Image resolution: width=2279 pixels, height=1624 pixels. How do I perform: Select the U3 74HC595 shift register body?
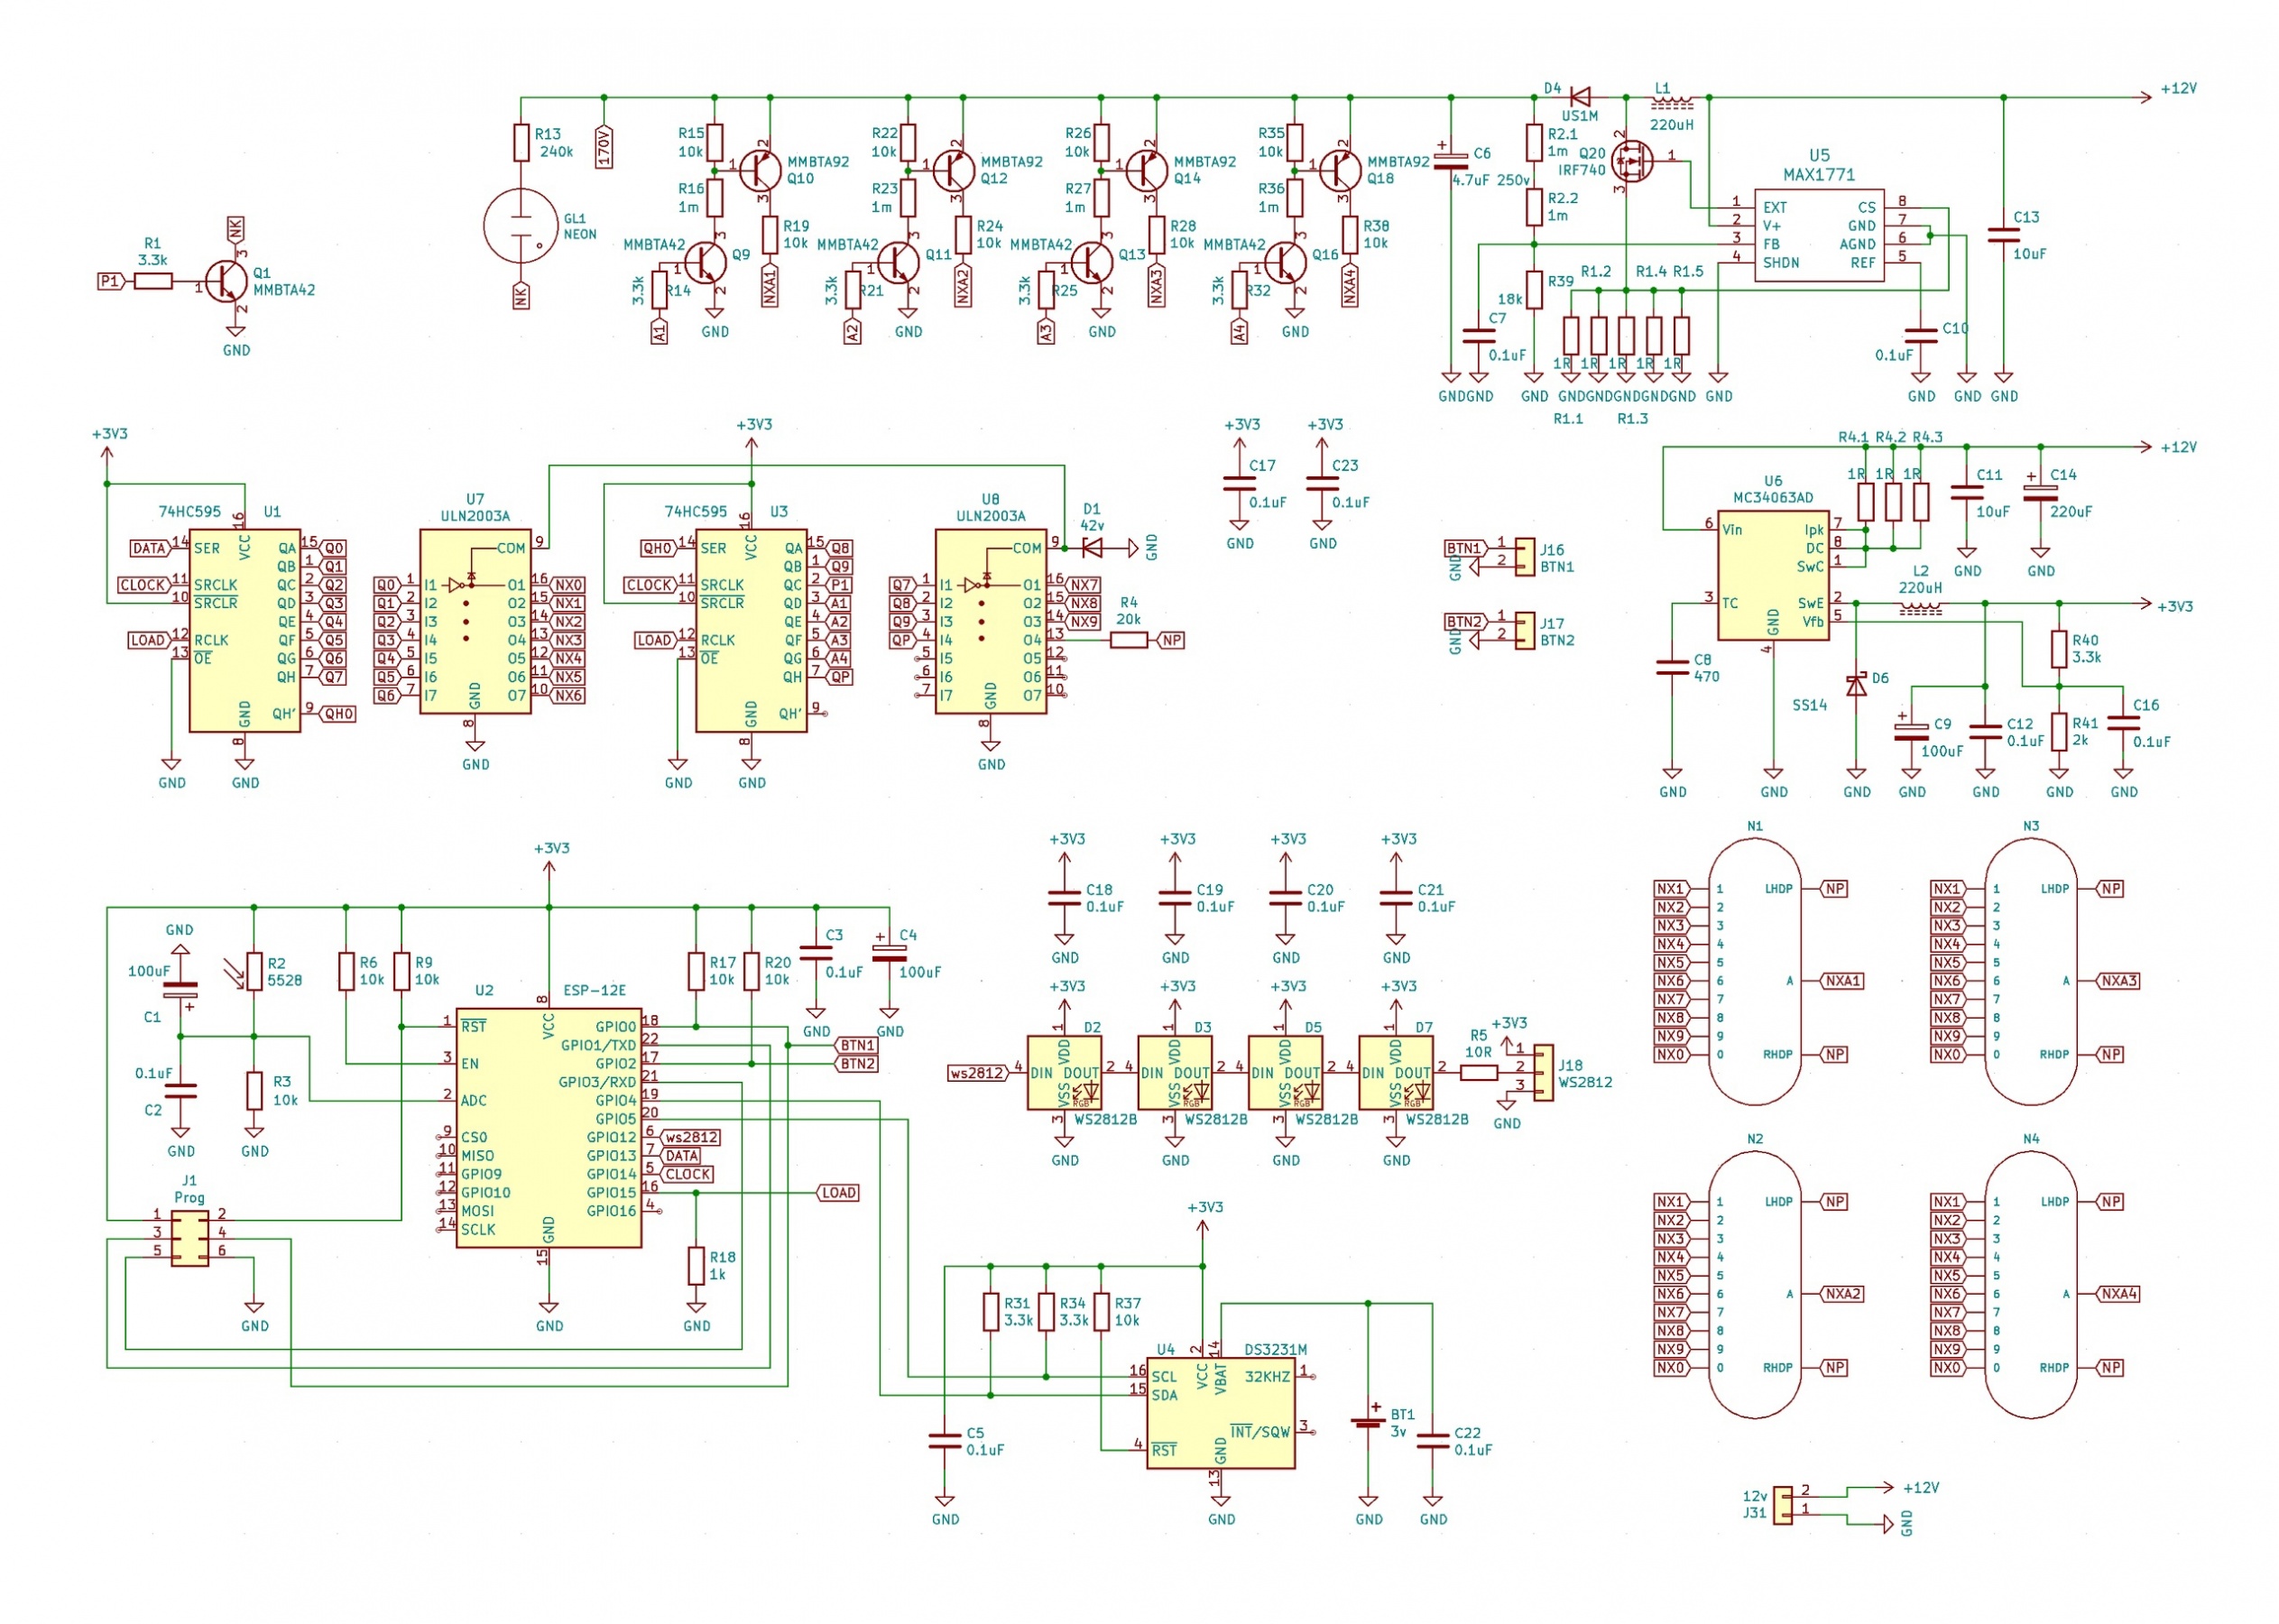[751, 630]
